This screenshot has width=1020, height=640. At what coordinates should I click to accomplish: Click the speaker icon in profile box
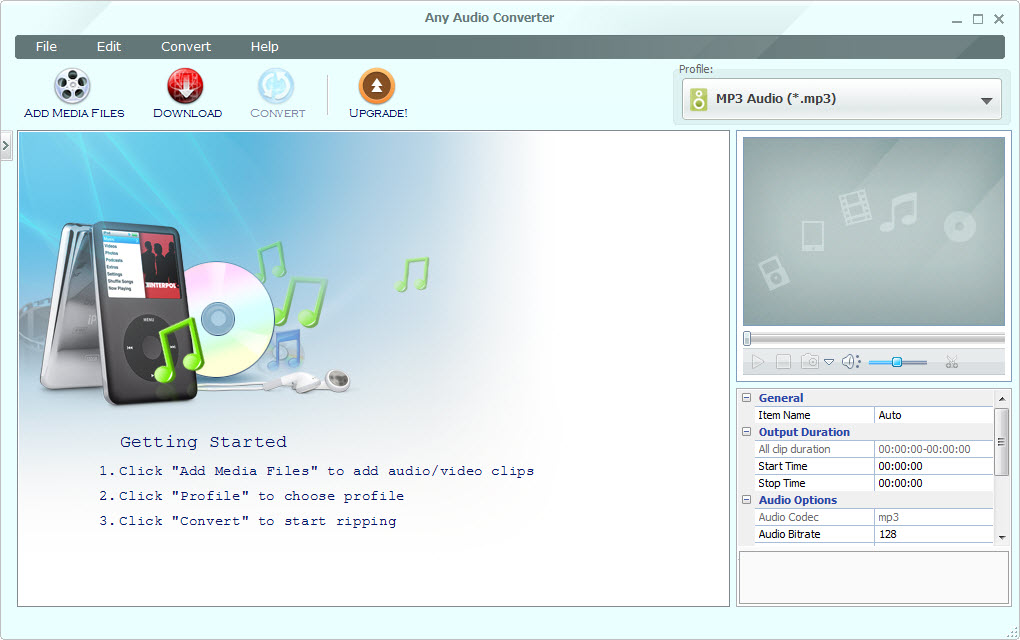click(x=699, y=100)
